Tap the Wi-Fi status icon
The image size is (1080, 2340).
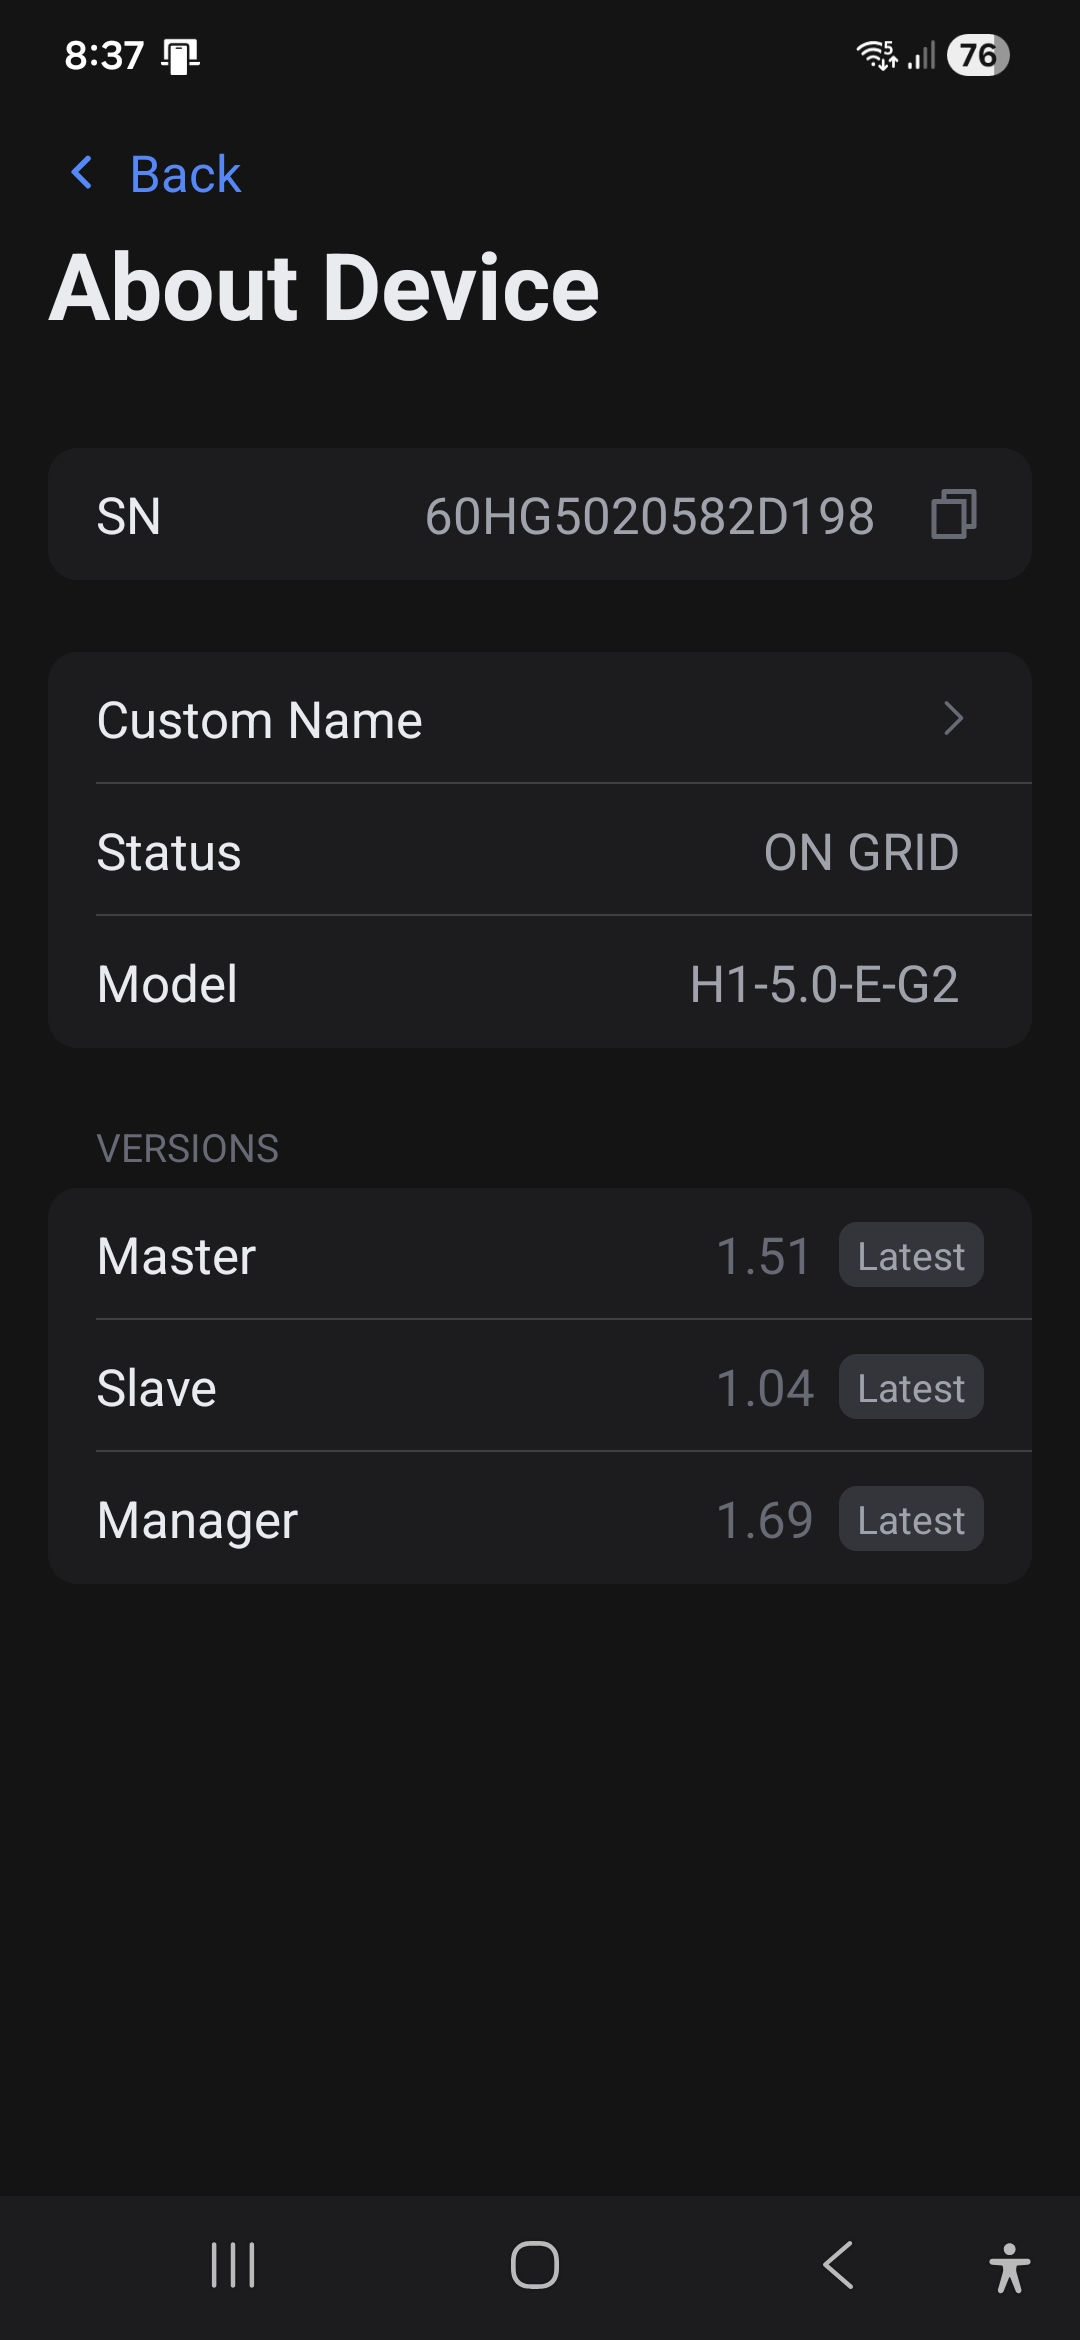click(x=876, y=55)
